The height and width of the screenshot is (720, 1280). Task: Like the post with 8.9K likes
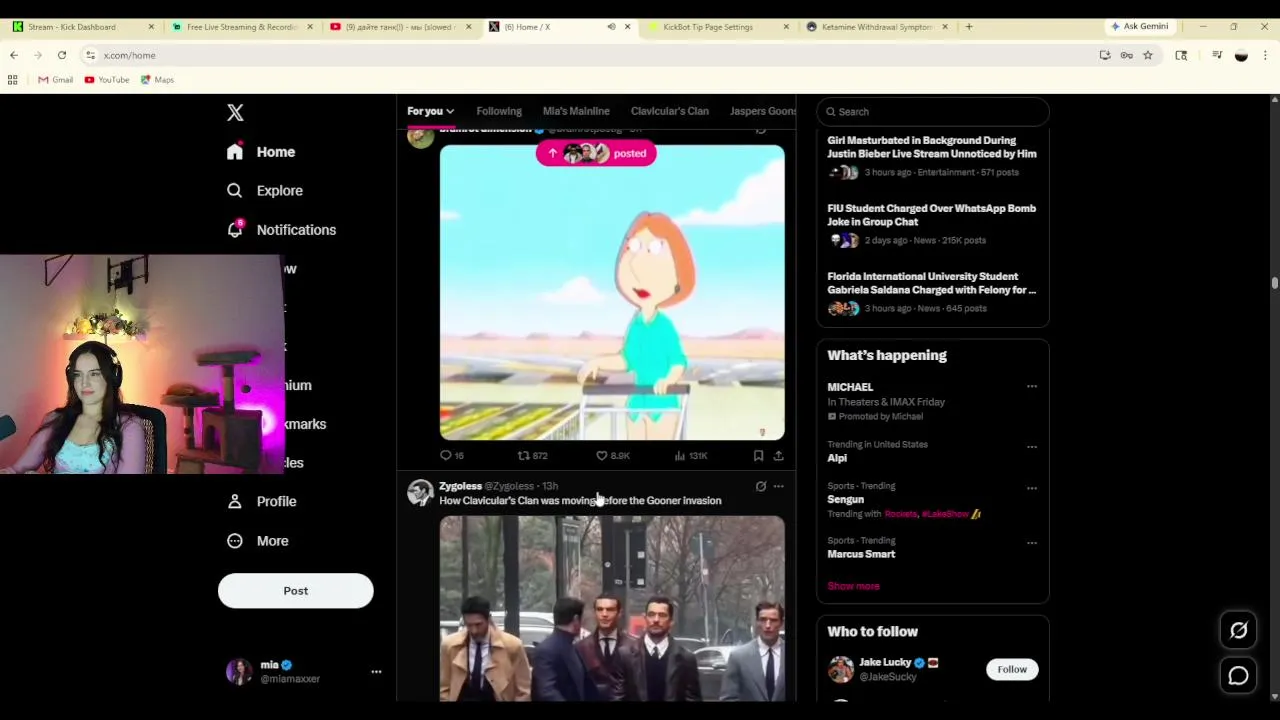click(x=601, y=456)
